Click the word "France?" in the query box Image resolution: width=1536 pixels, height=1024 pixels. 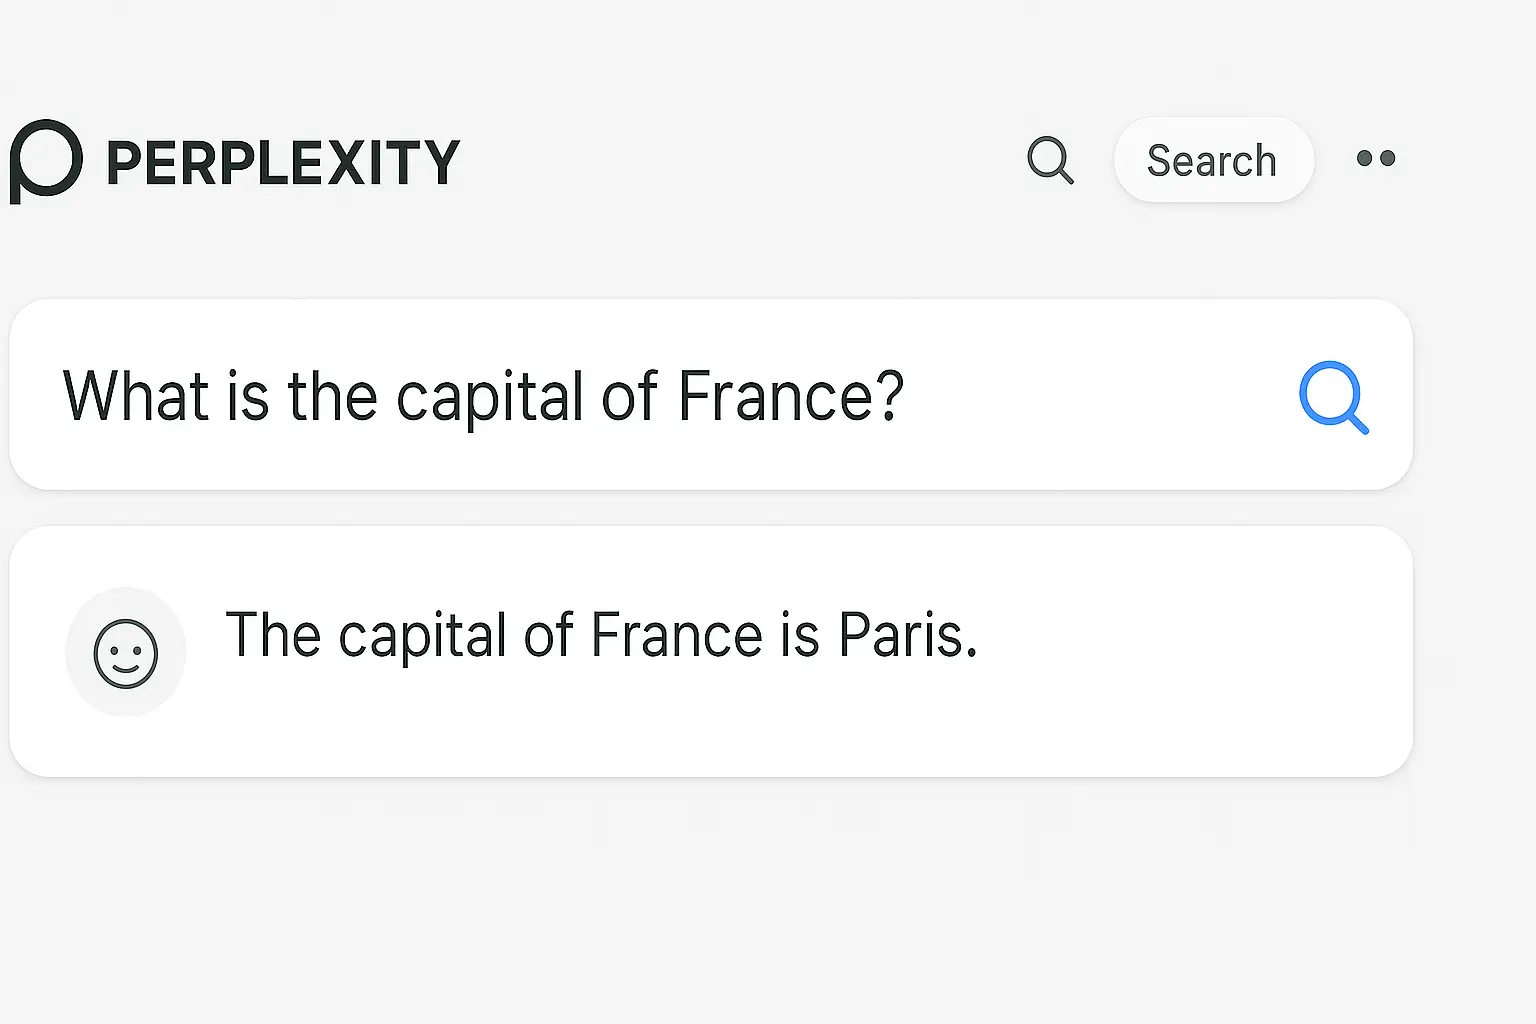(x=790, y=396)
